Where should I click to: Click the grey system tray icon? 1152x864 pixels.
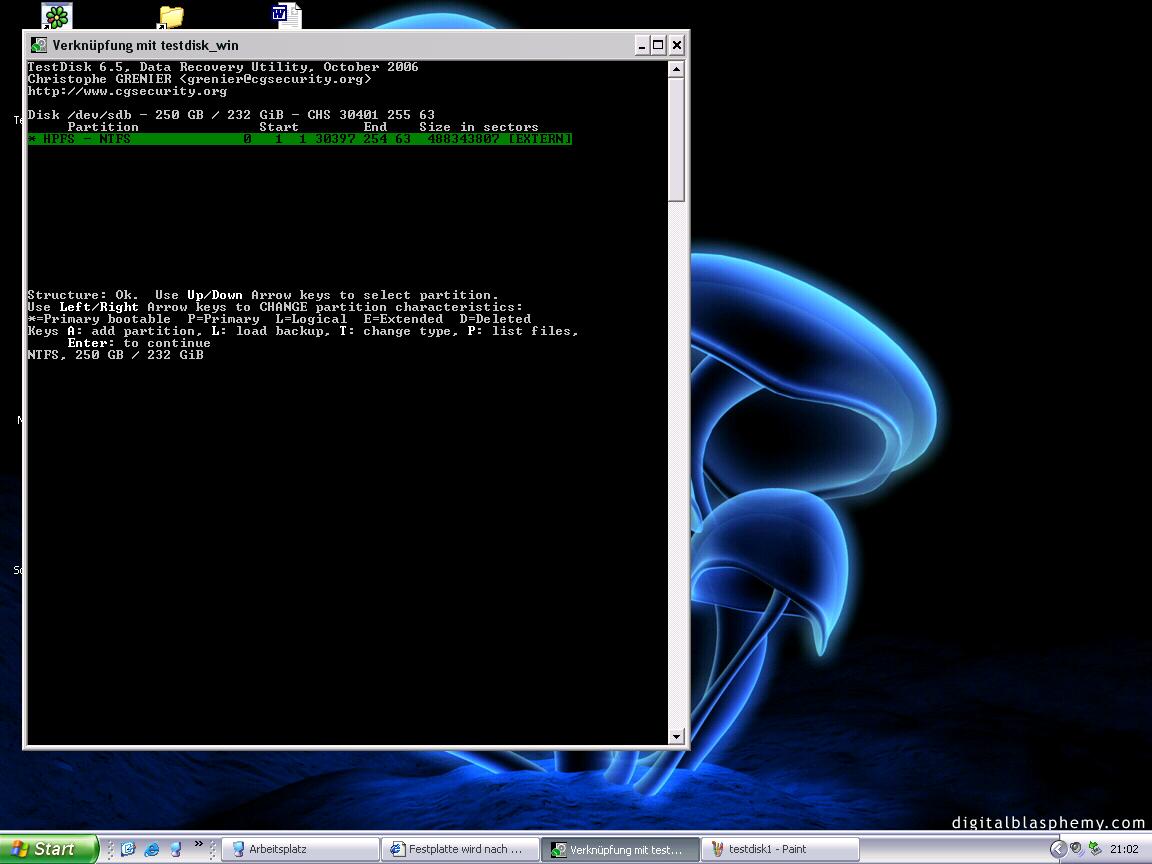pos(1076,849)
